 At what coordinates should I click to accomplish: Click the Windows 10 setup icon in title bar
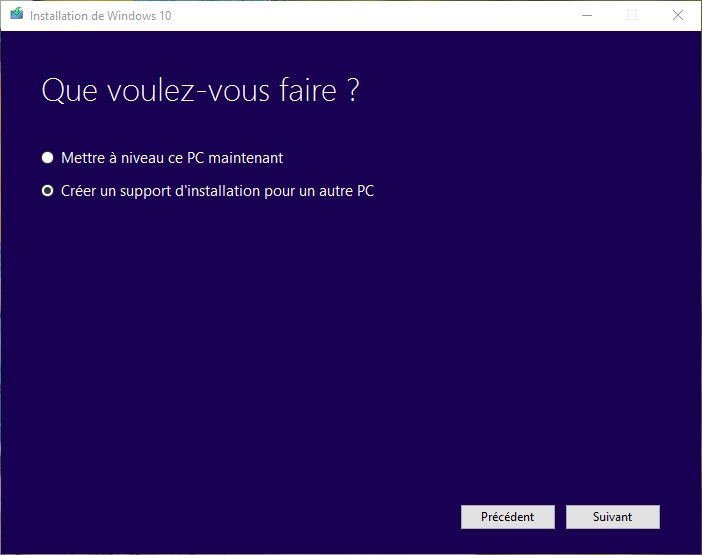point(17,14)
